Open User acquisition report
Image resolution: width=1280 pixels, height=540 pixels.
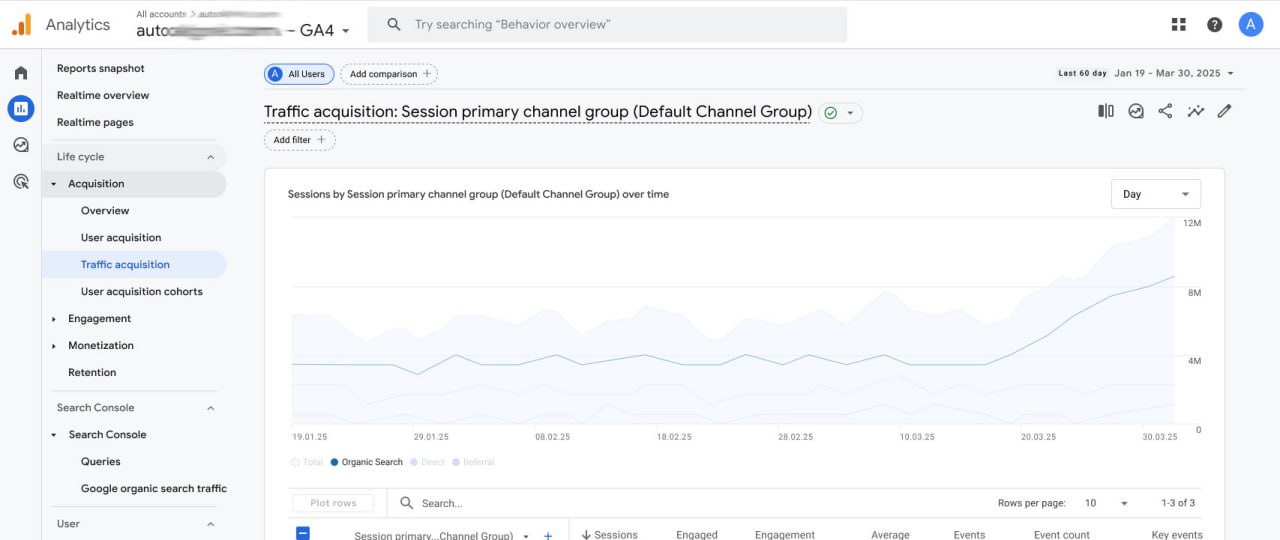tap(121, 238)
